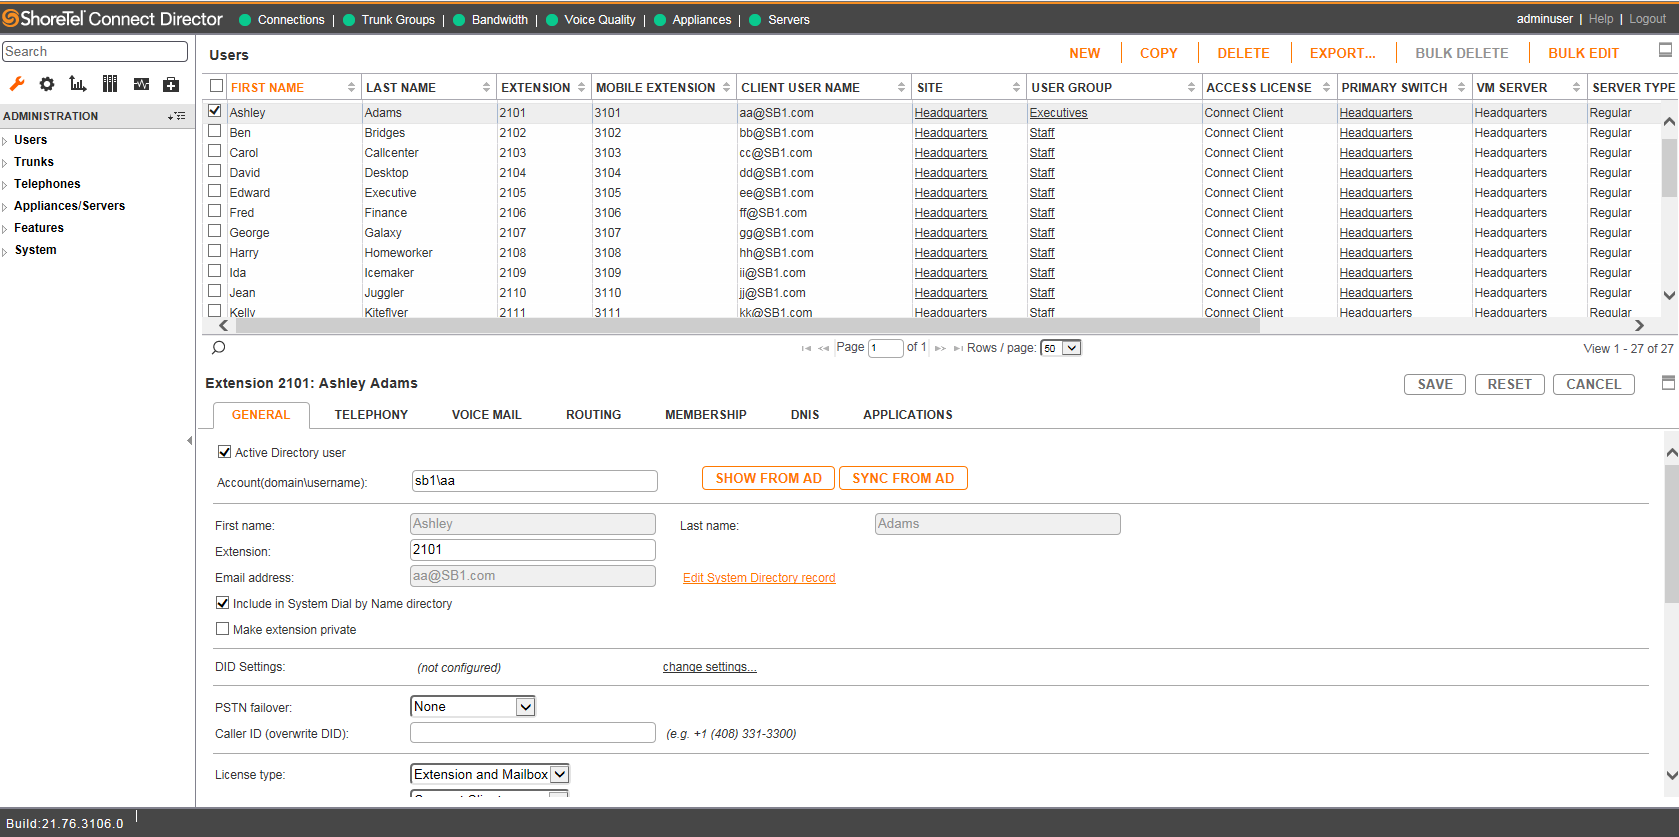Image resolution: width=1679 pixels, height=837 pixels.
Task: Enable Make extension private checkbox
Action: [223, 629]
